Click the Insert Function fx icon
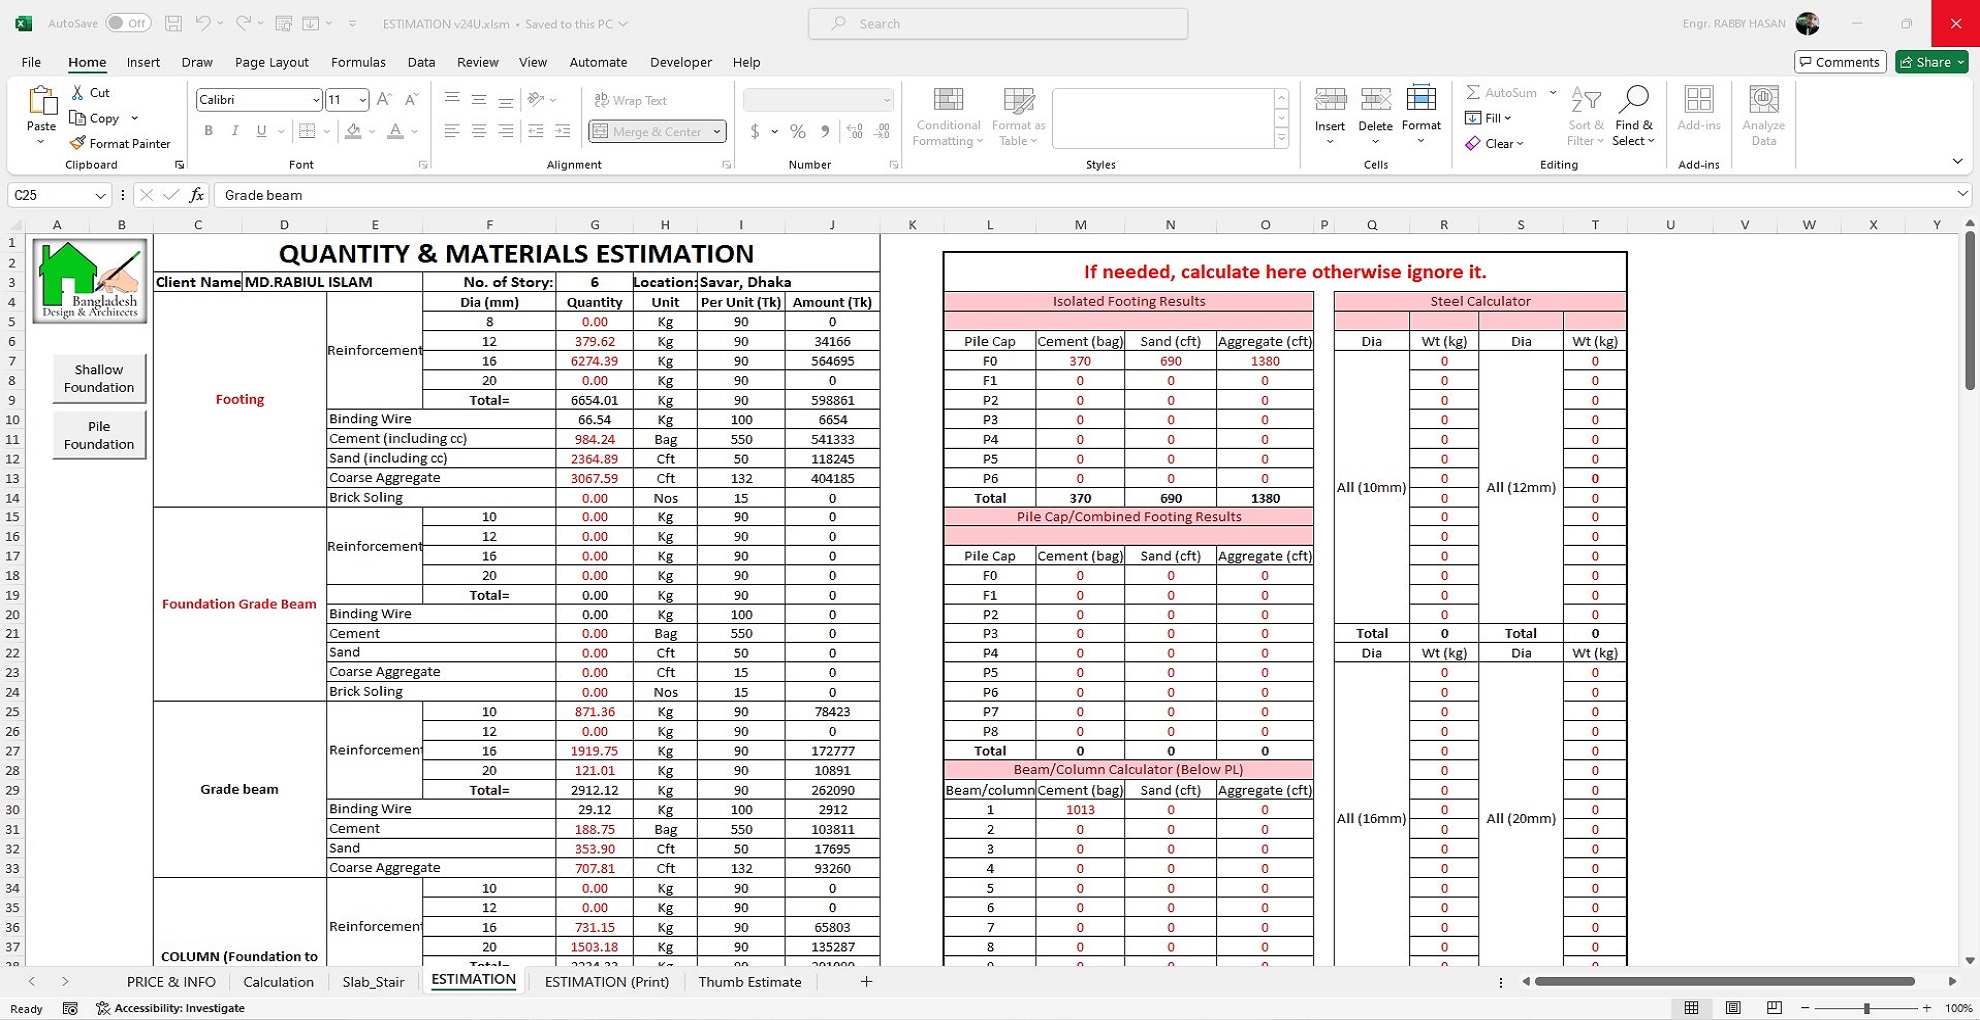The height and width of the screenshot is (1020, 1980). (197, 195)
